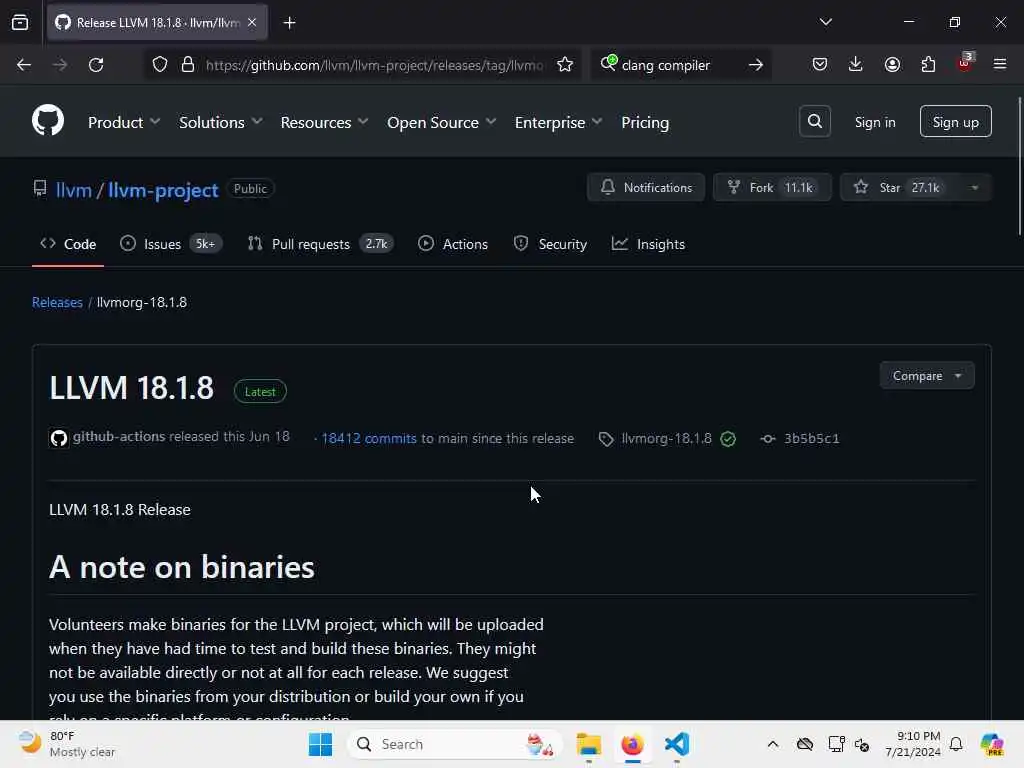This screenshot has width=1024, height=768.
Task: Click the search arrow go button
Action: click(756, 65)
